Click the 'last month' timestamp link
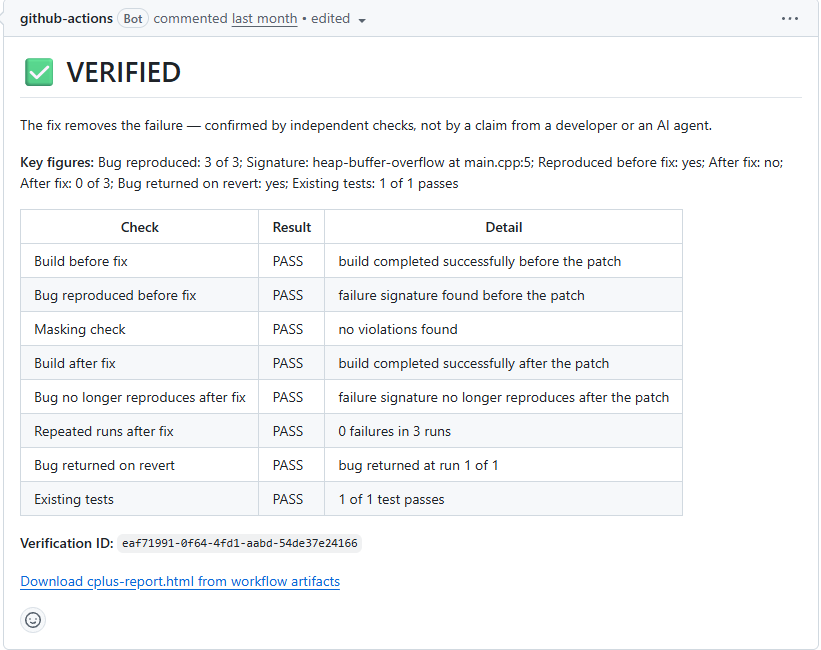The image size is (821, 650). (264, 18)
